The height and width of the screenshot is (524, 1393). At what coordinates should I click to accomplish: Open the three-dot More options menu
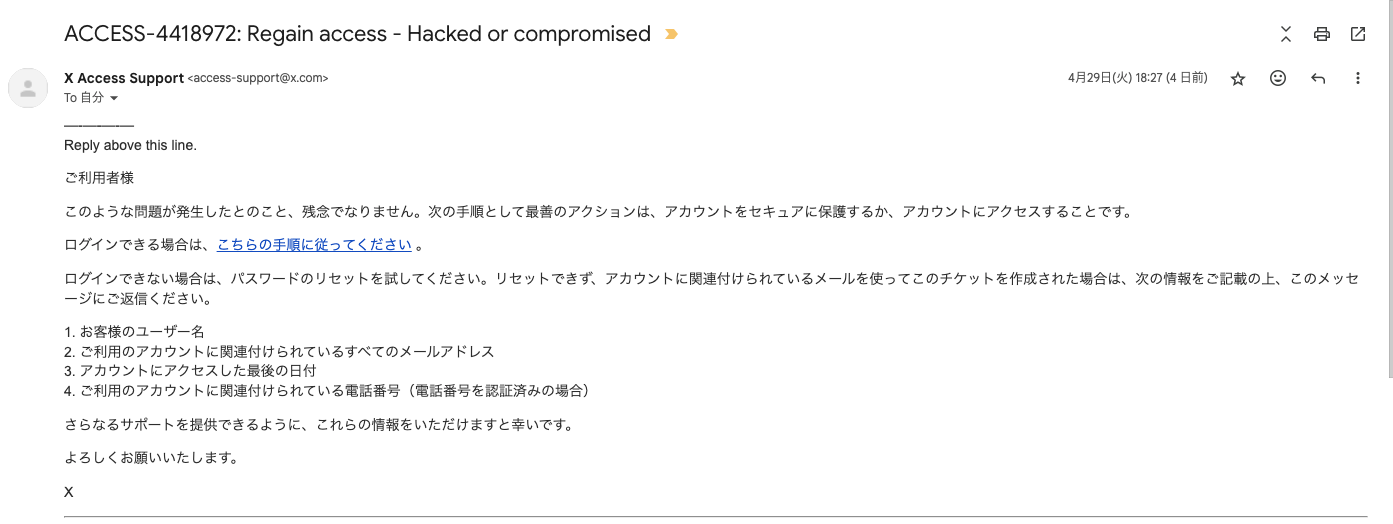(x=1357, y=78)
